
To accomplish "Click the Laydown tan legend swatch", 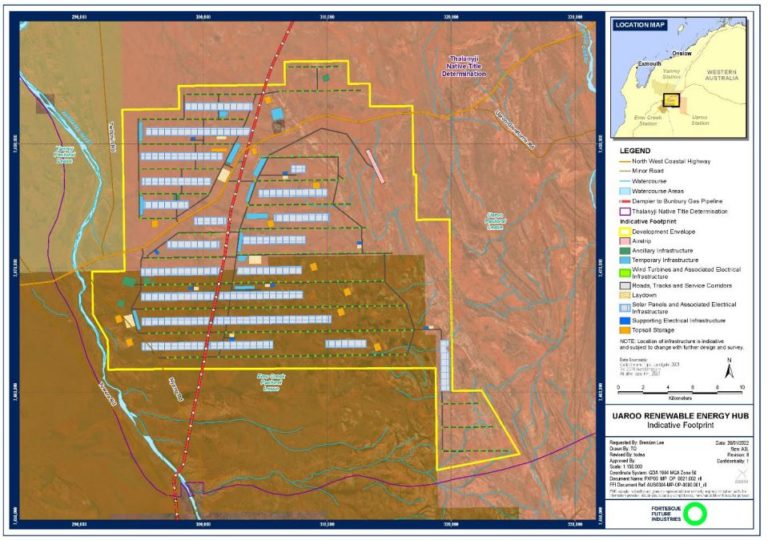I will coord(624,296).
